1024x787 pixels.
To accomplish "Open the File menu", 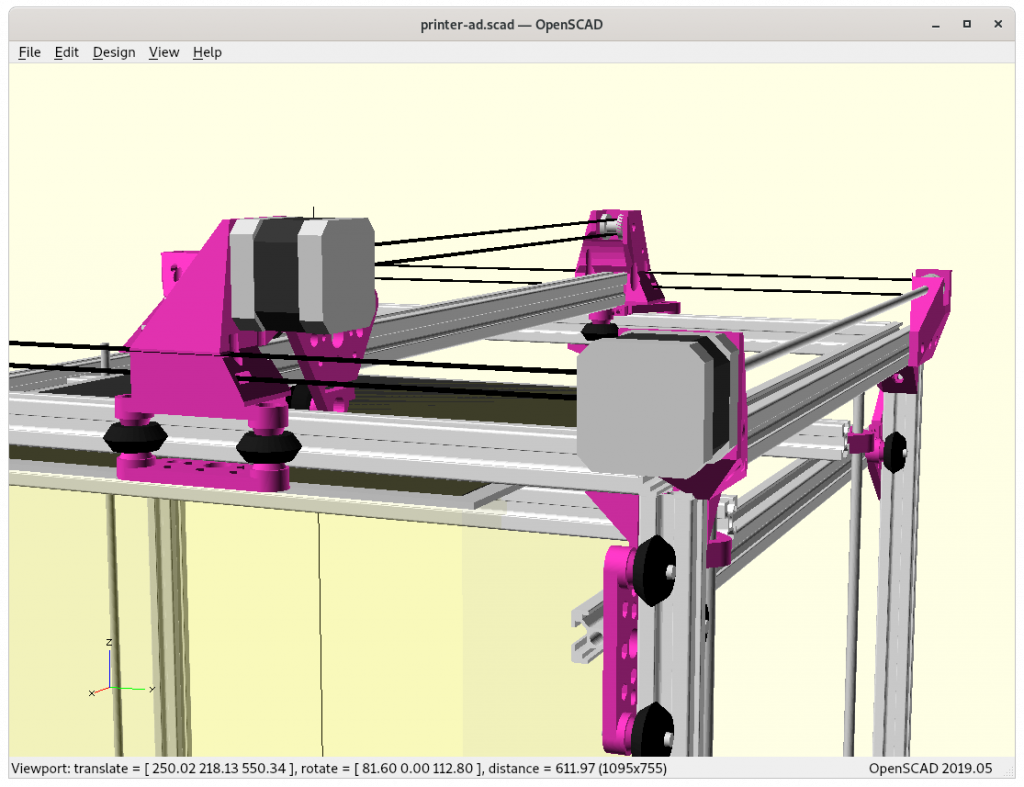I will pos(29,52).
